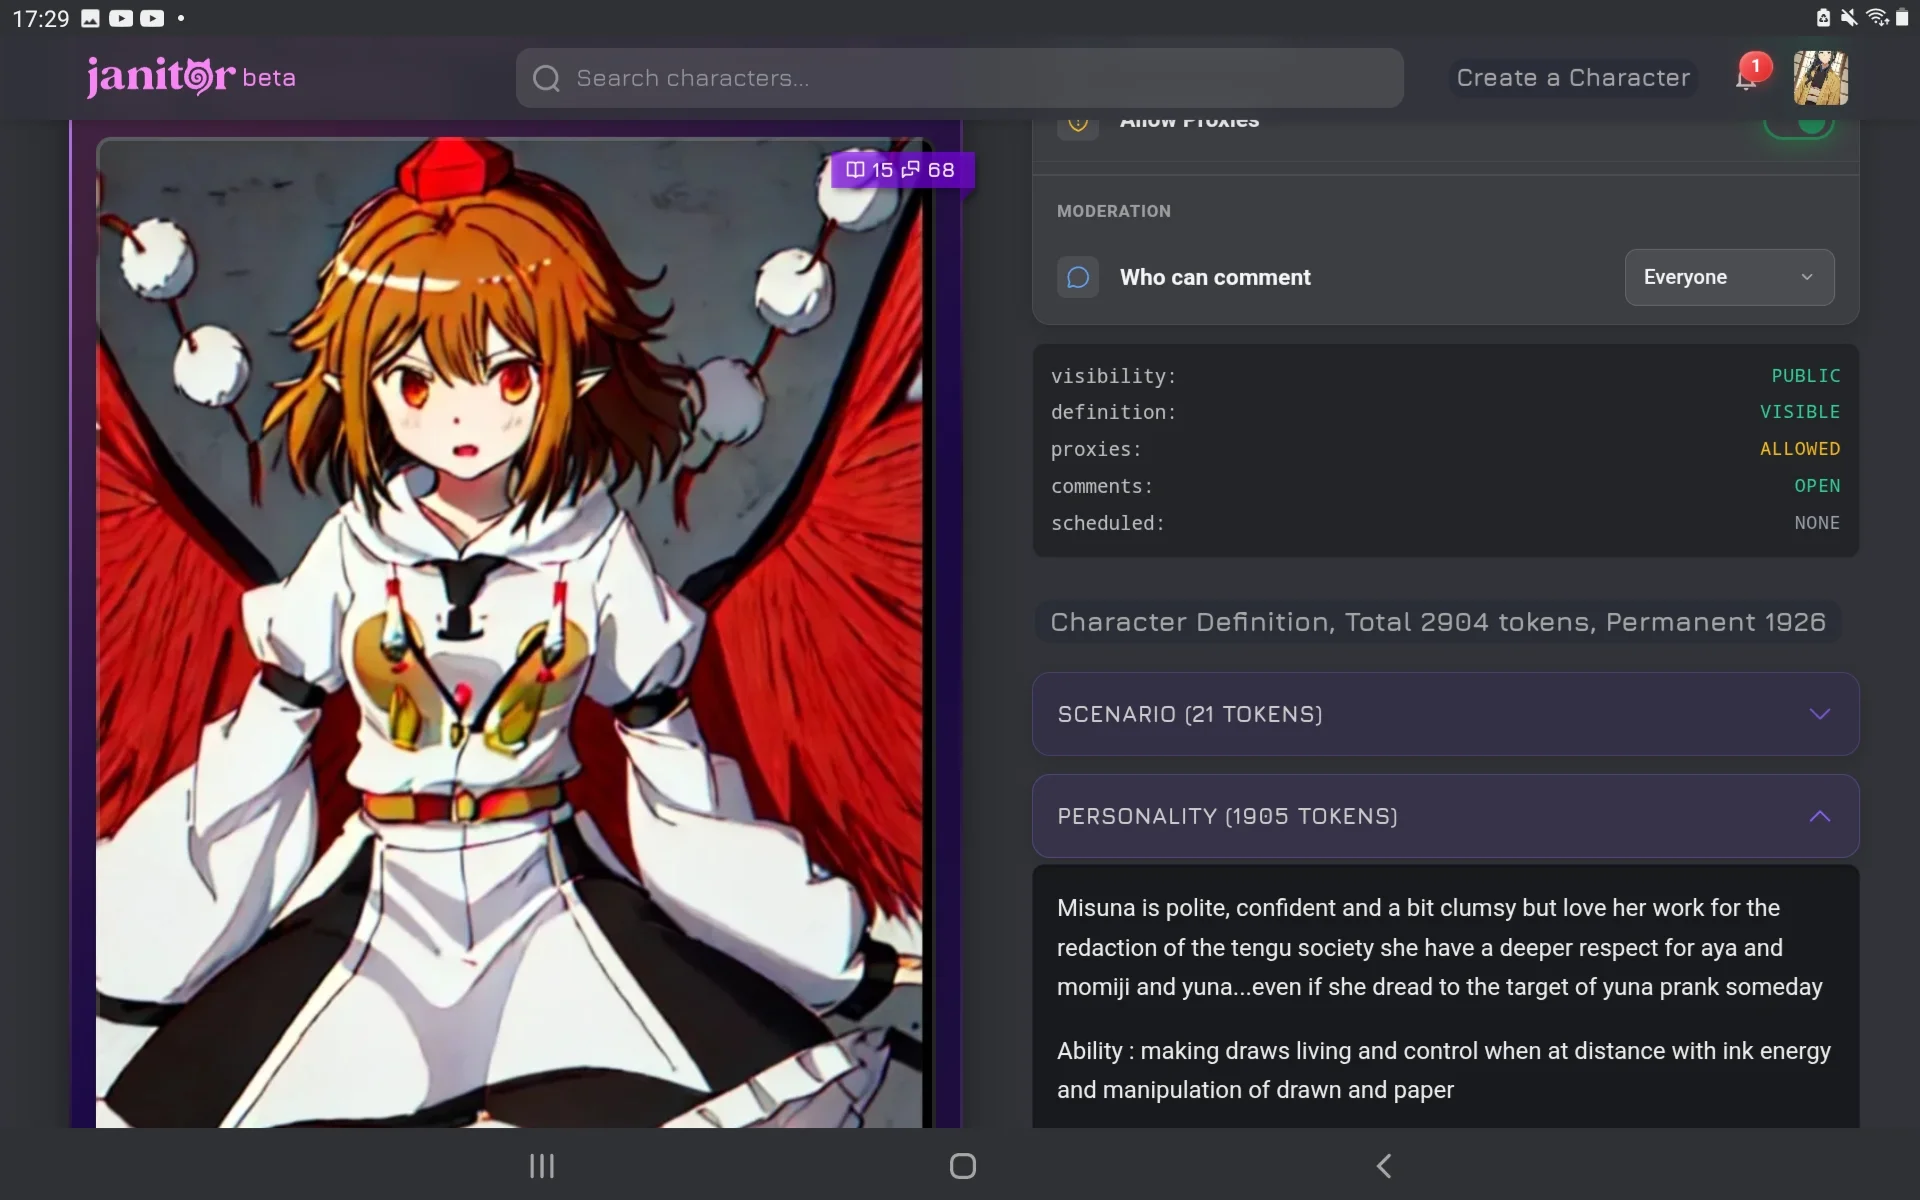
Task: Tap the Android home button
Action: click(963, 1166)
